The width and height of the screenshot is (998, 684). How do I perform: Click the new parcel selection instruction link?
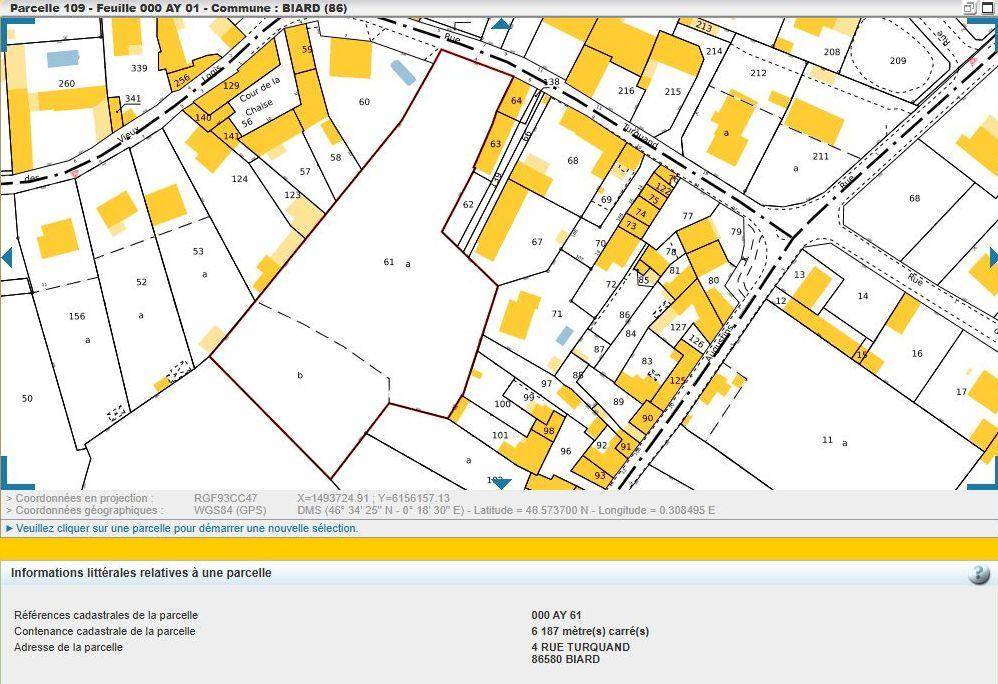point(187,528)
